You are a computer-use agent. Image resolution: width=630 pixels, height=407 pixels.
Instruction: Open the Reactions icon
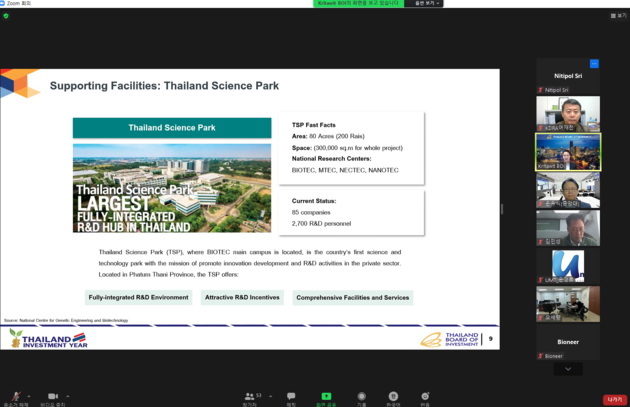(425, 397)
